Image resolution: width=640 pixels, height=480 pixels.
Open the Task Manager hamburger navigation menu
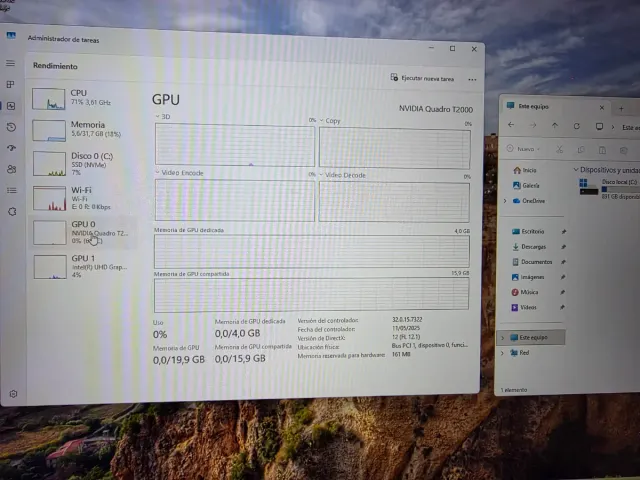(x=11, y=64)
